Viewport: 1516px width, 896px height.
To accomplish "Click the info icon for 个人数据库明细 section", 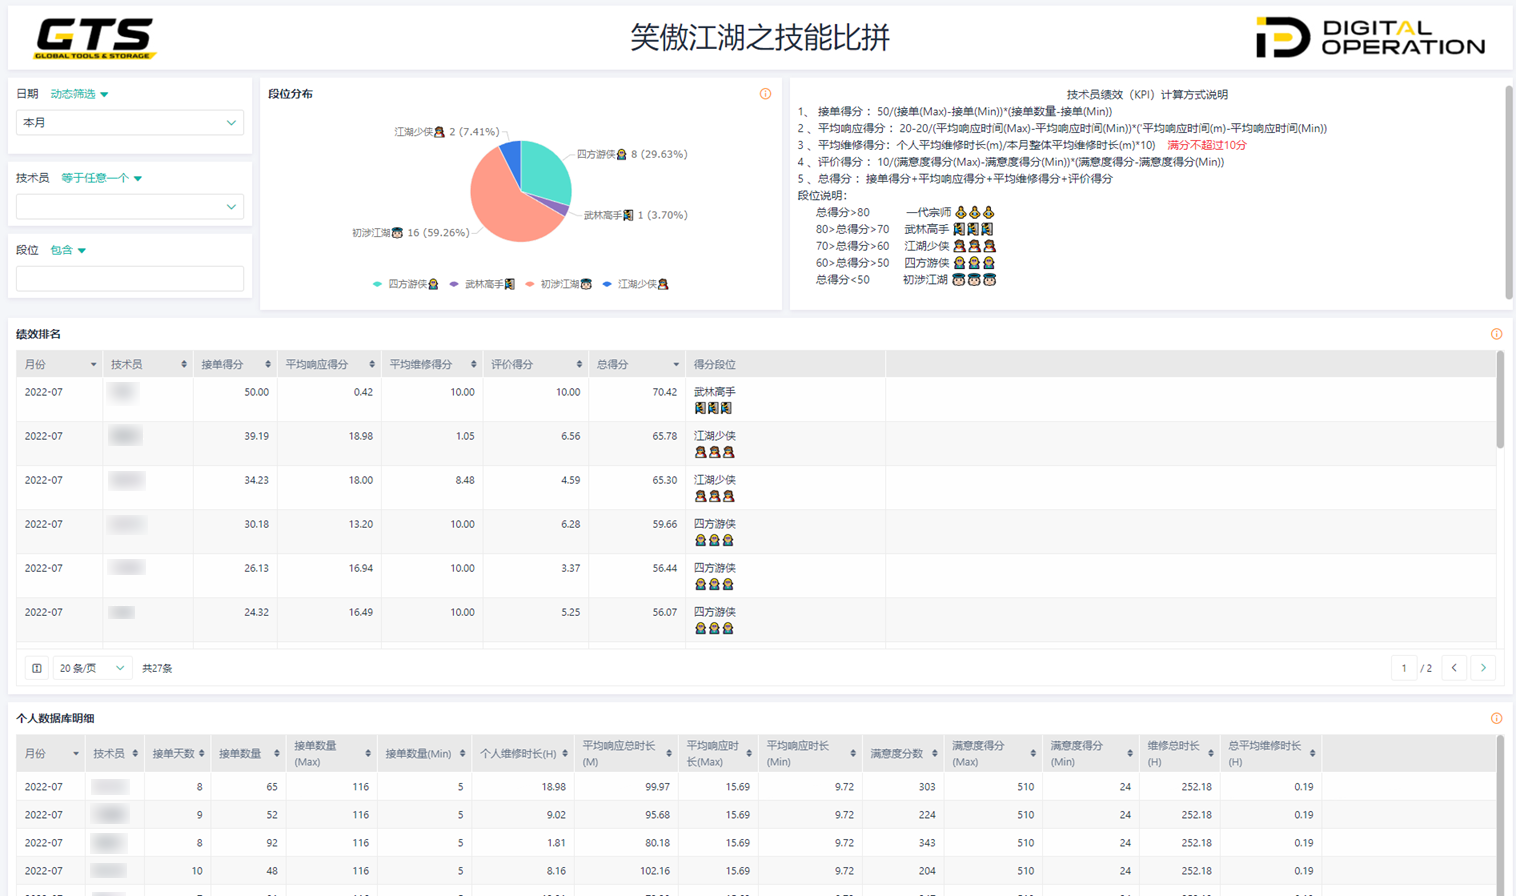I will pyautogui.click(x=1496, y=718).
